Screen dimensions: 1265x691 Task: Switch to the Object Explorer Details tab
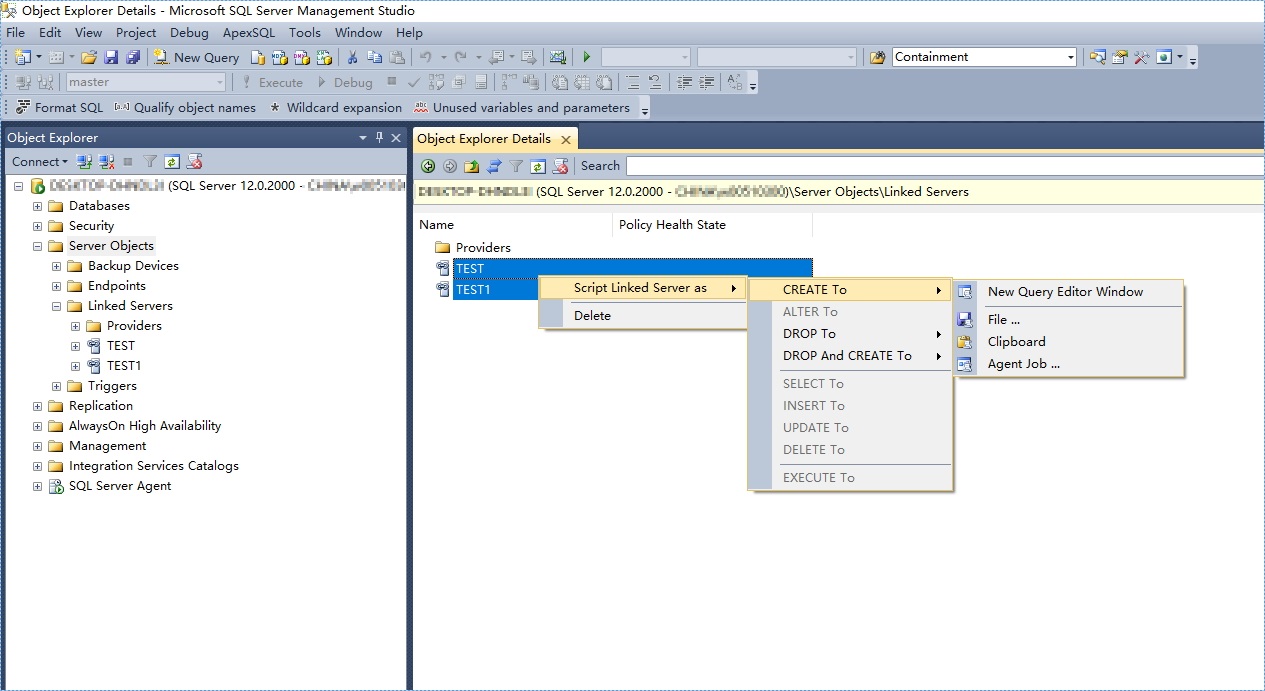pyautogui.click(x=484, y=139)
